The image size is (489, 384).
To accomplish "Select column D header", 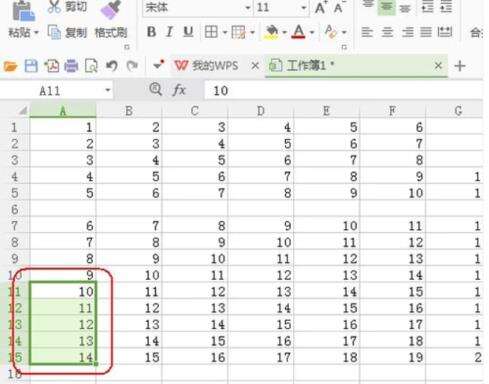I will click(260, 111).
